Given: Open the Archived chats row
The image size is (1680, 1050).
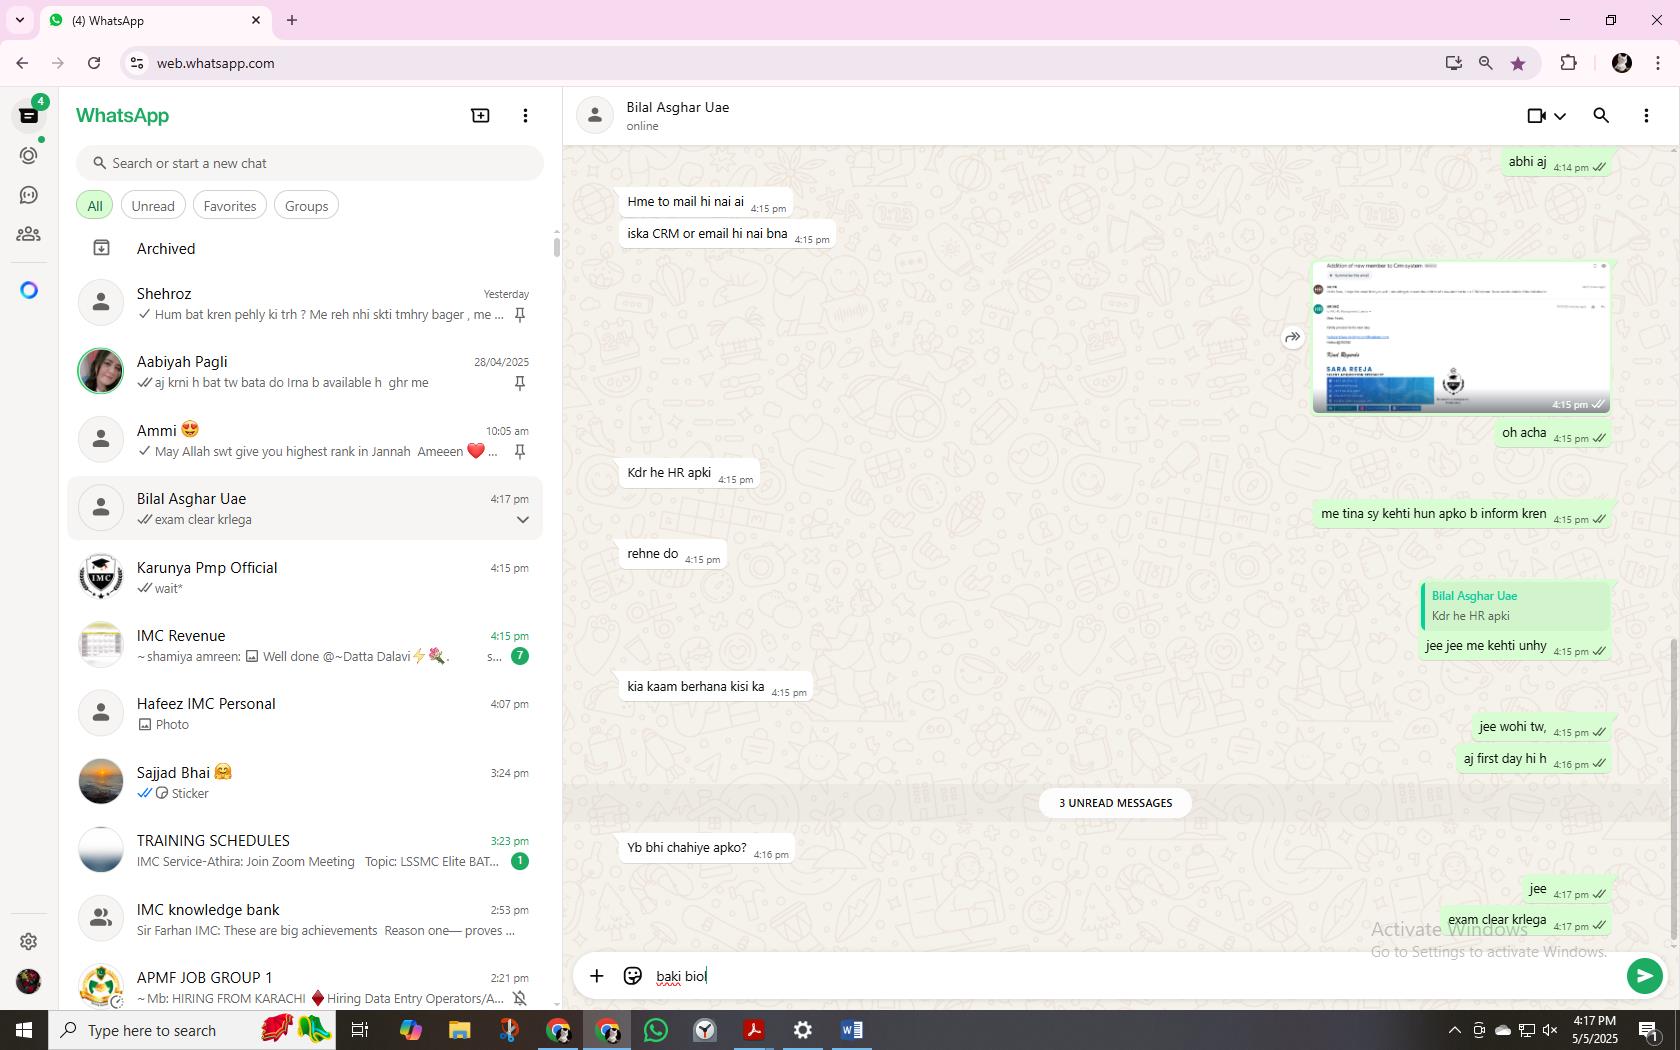Looking at the screenshot, I should (x=305, y=249).
